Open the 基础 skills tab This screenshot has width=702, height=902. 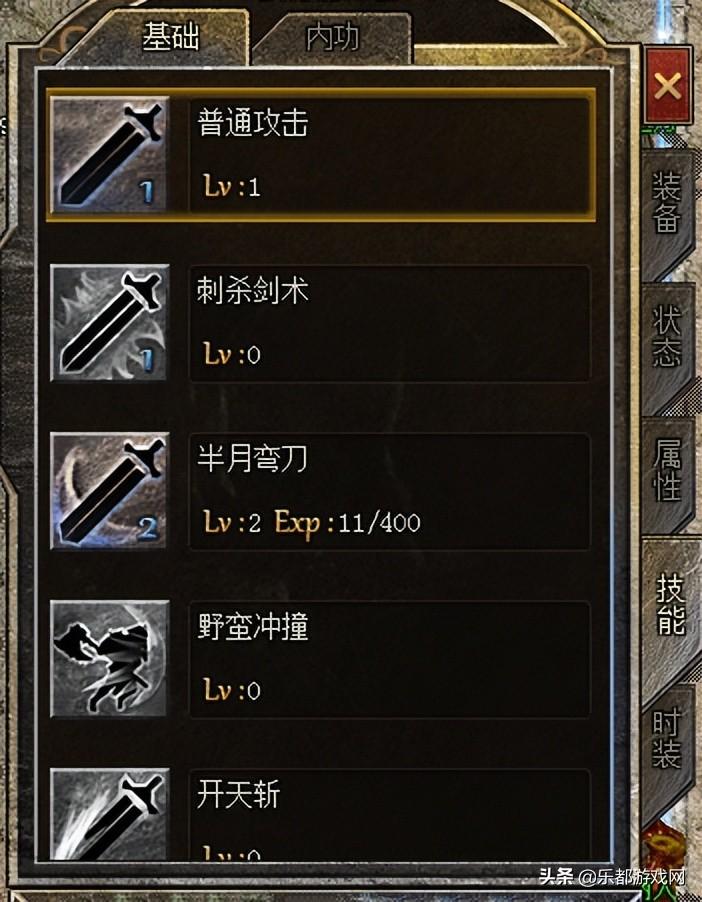(171, 37)
